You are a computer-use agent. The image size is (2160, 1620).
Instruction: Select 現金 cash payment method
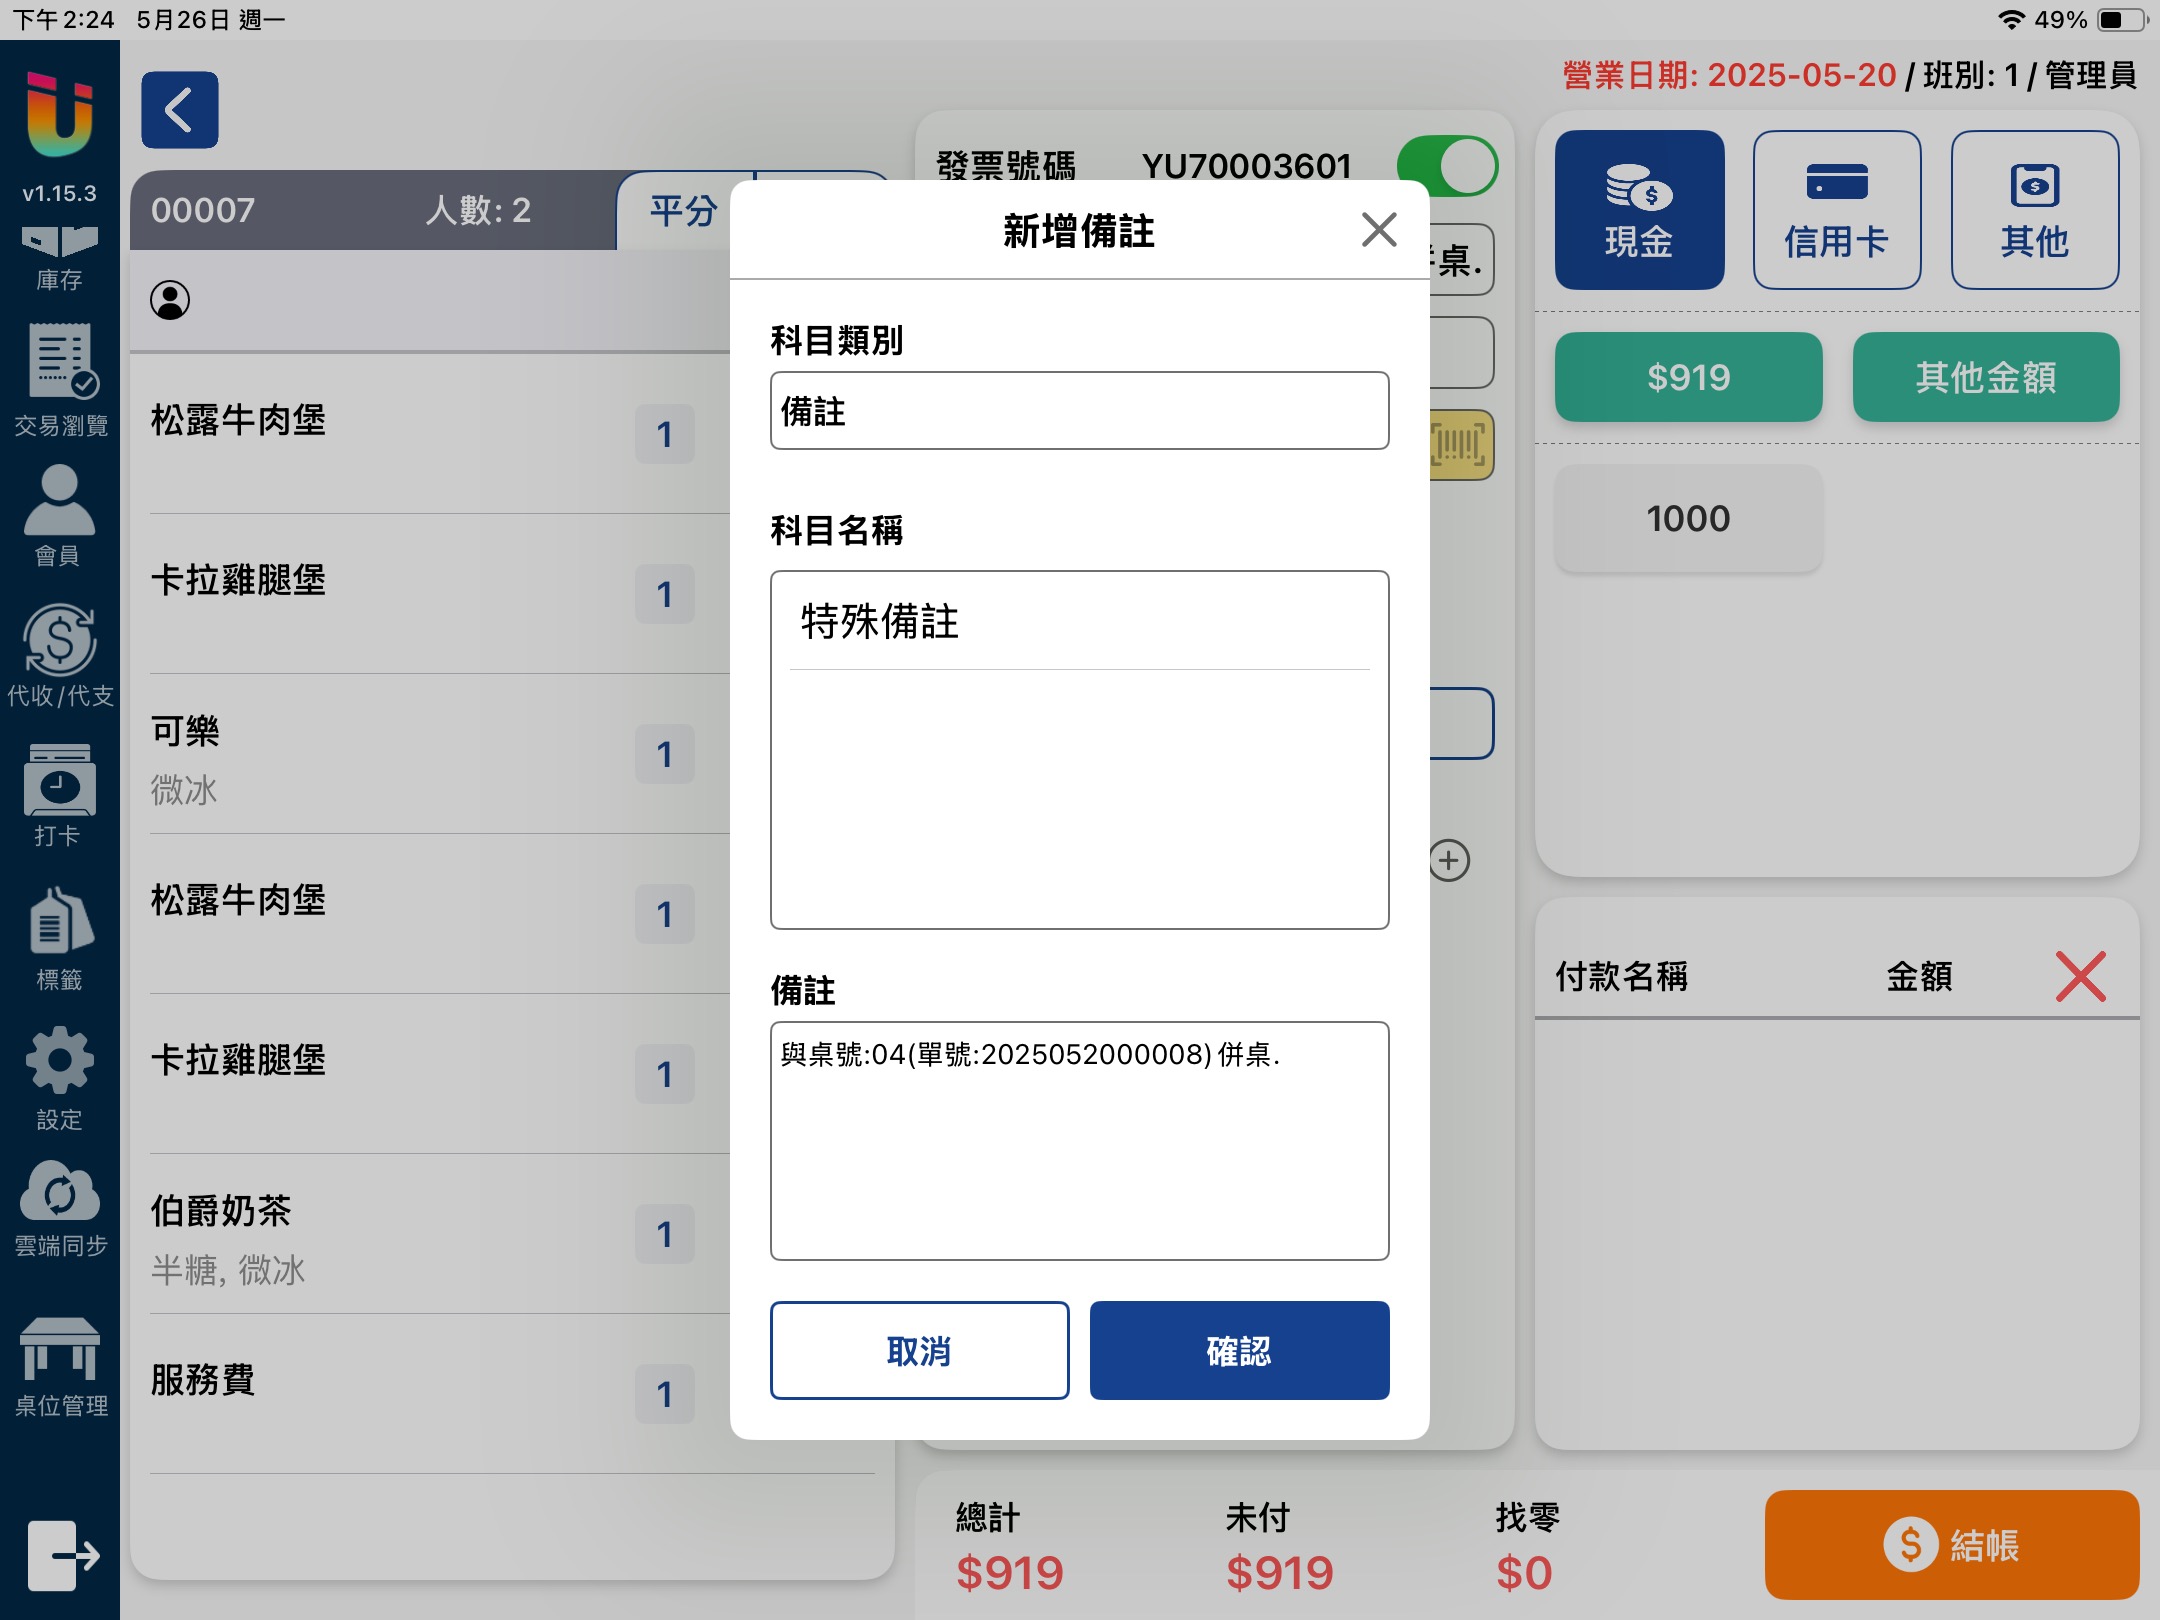point(1639,210)
